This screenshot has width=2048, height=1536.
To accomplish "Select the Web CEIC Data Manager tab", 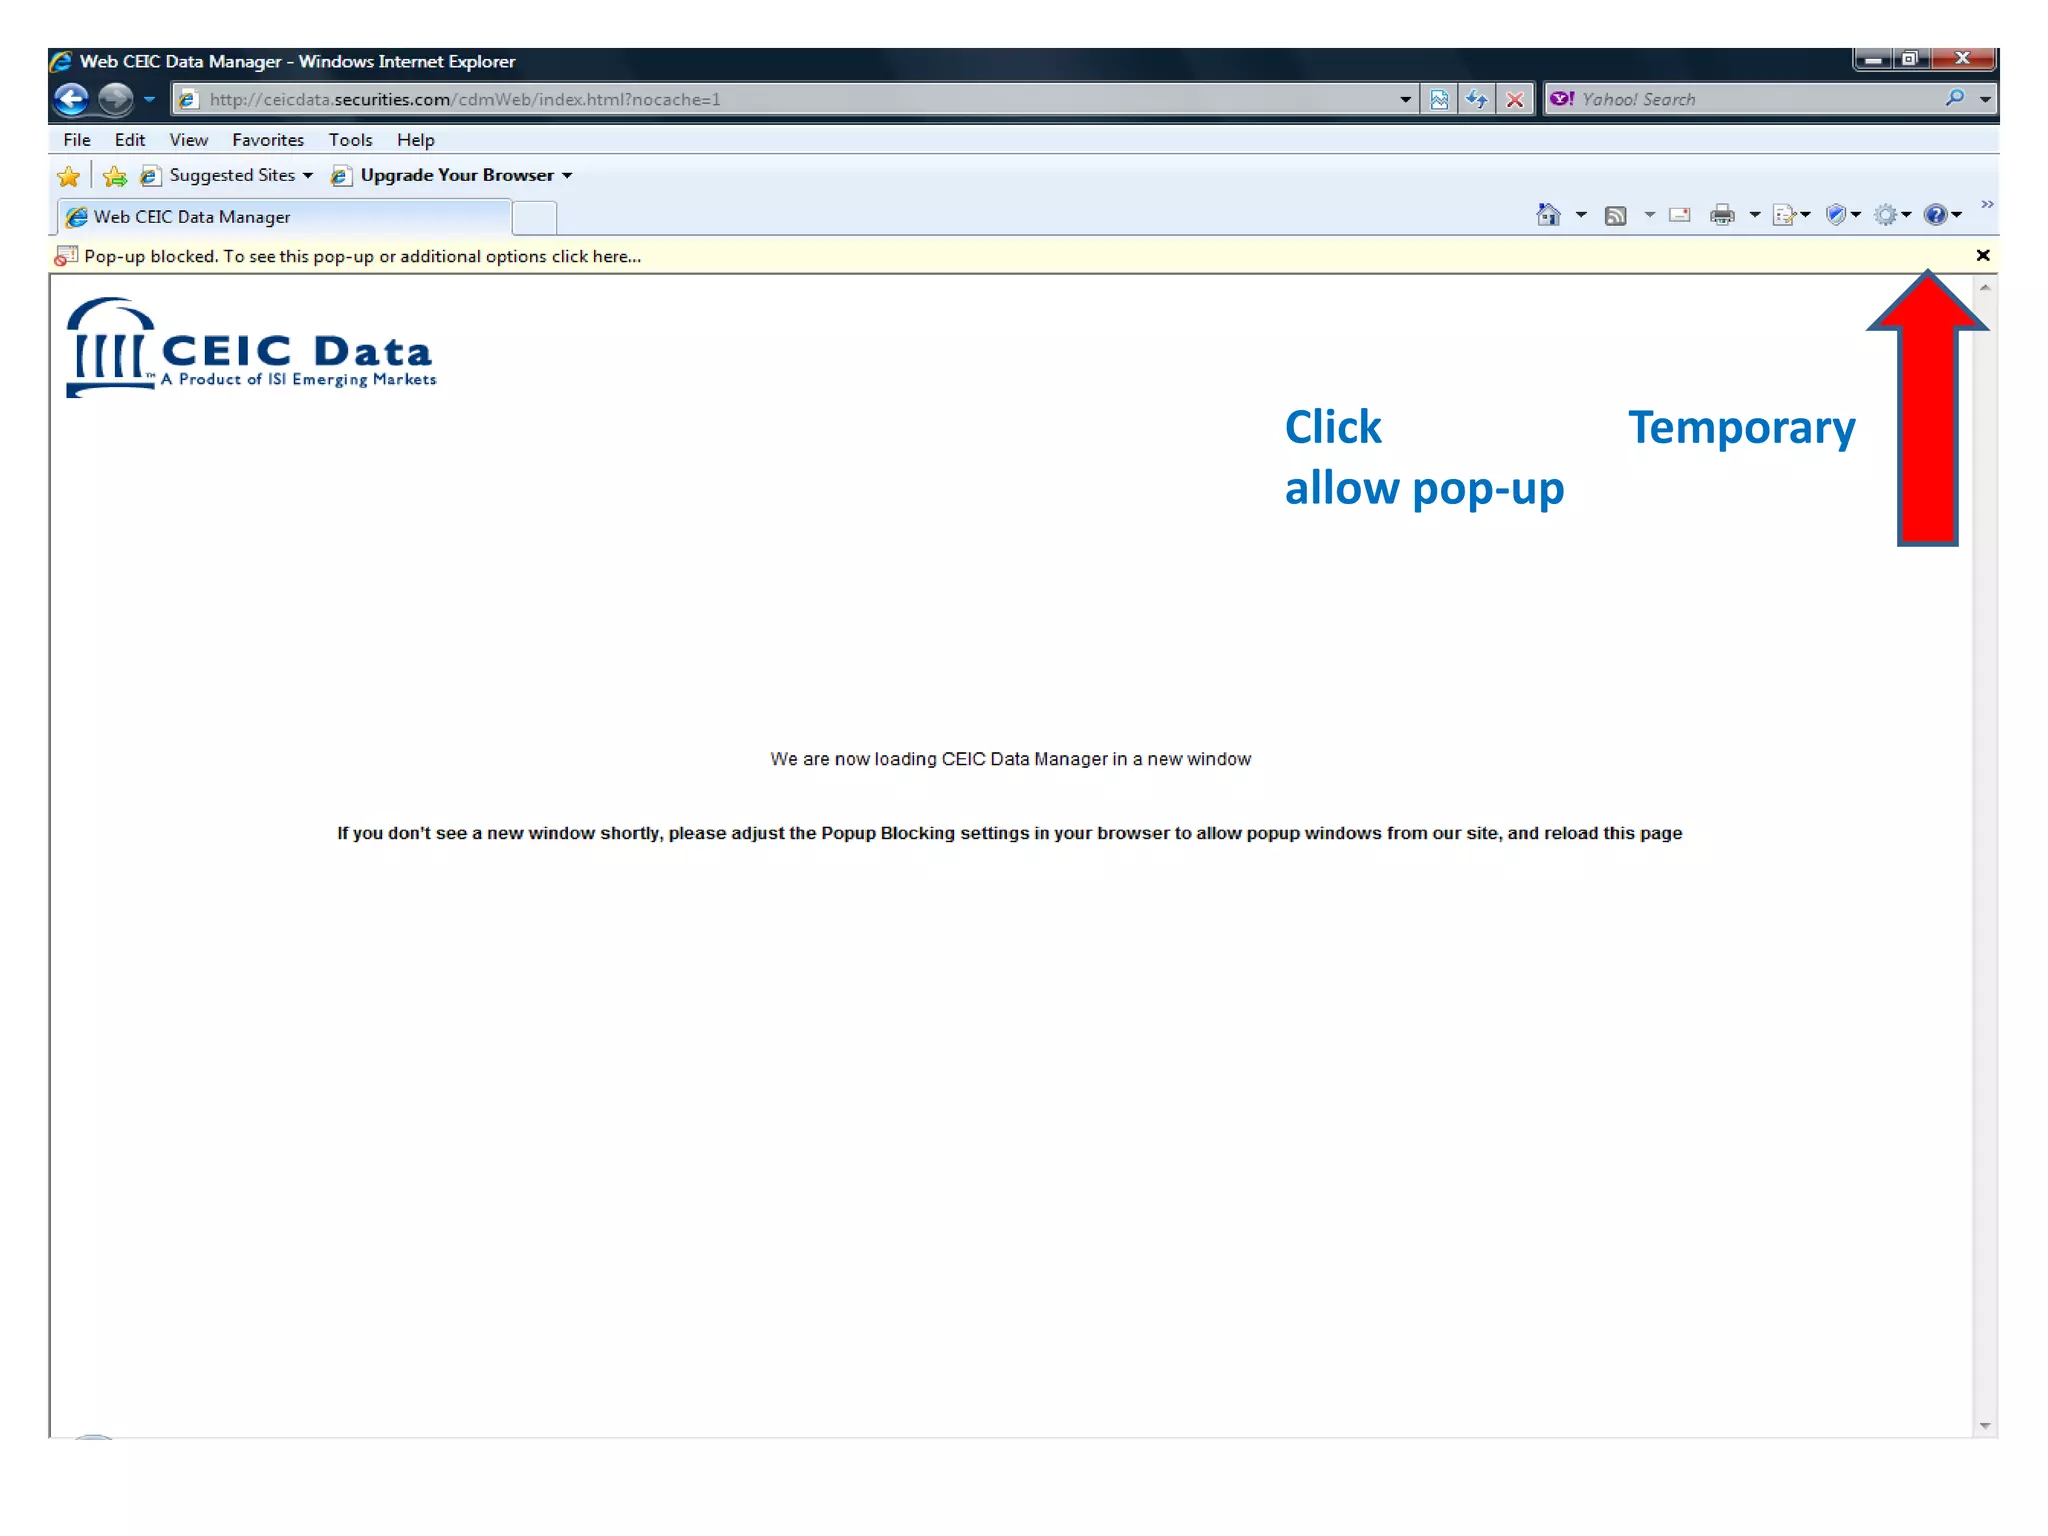I will (285, 217).
